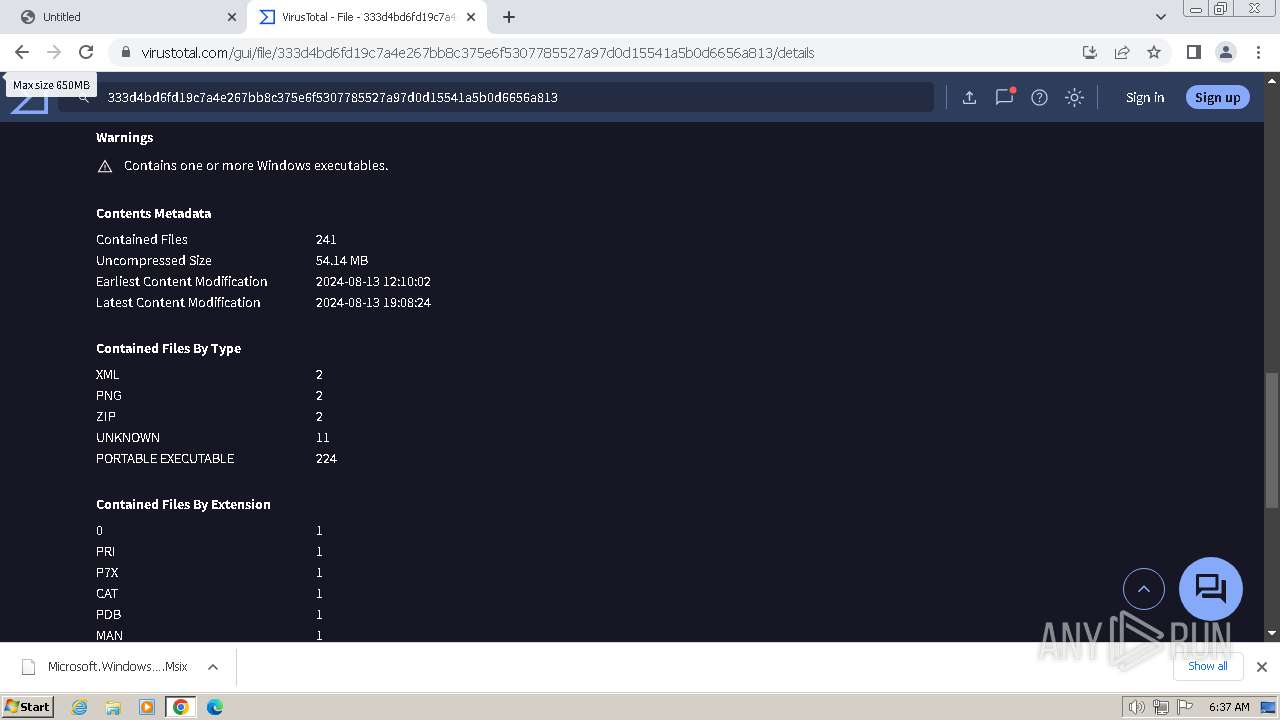Click the scrollbar down arrow

(1272, 633)
